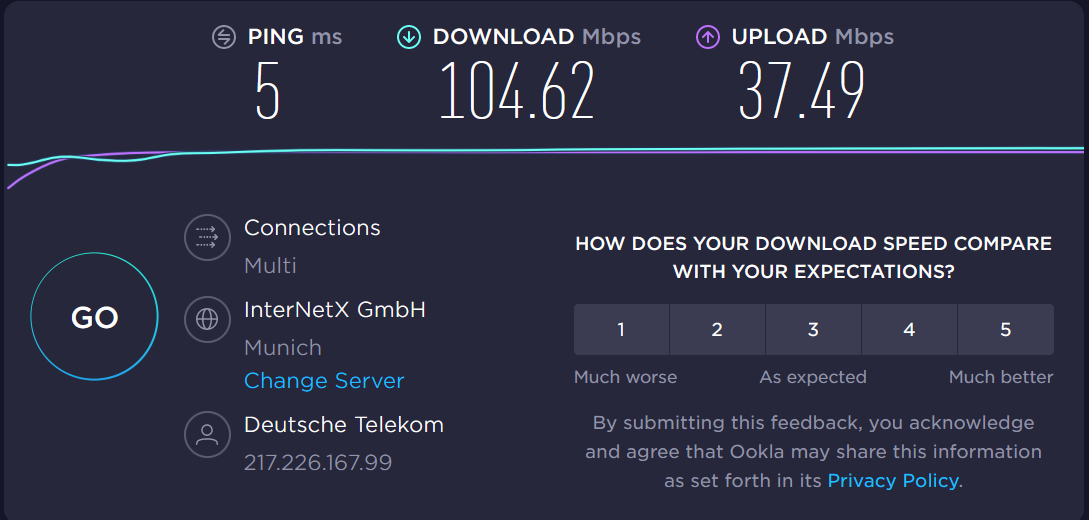Image resolution: width=1089 pixels, height=520 pixels.
Task: Click the download arrow icon
Action: [408, 37]
